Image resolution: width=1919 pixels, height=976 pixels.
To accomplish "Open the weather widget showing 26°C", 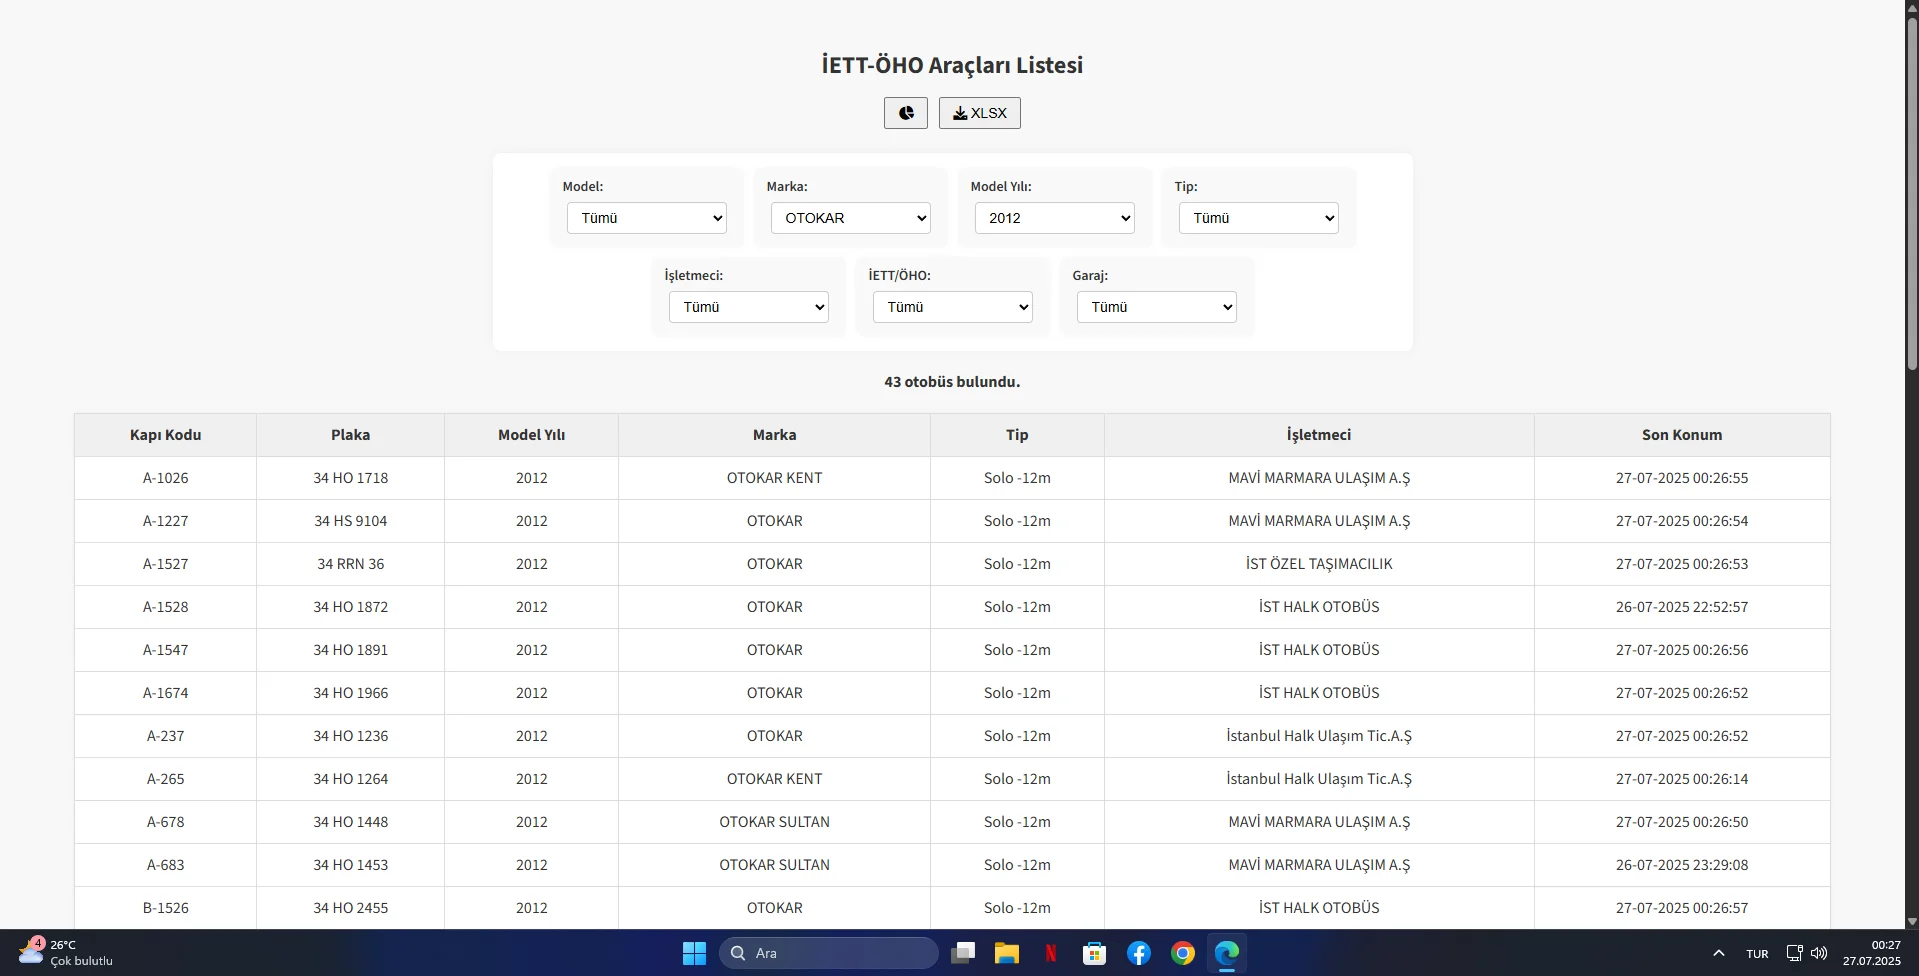I will coord(60,952).
